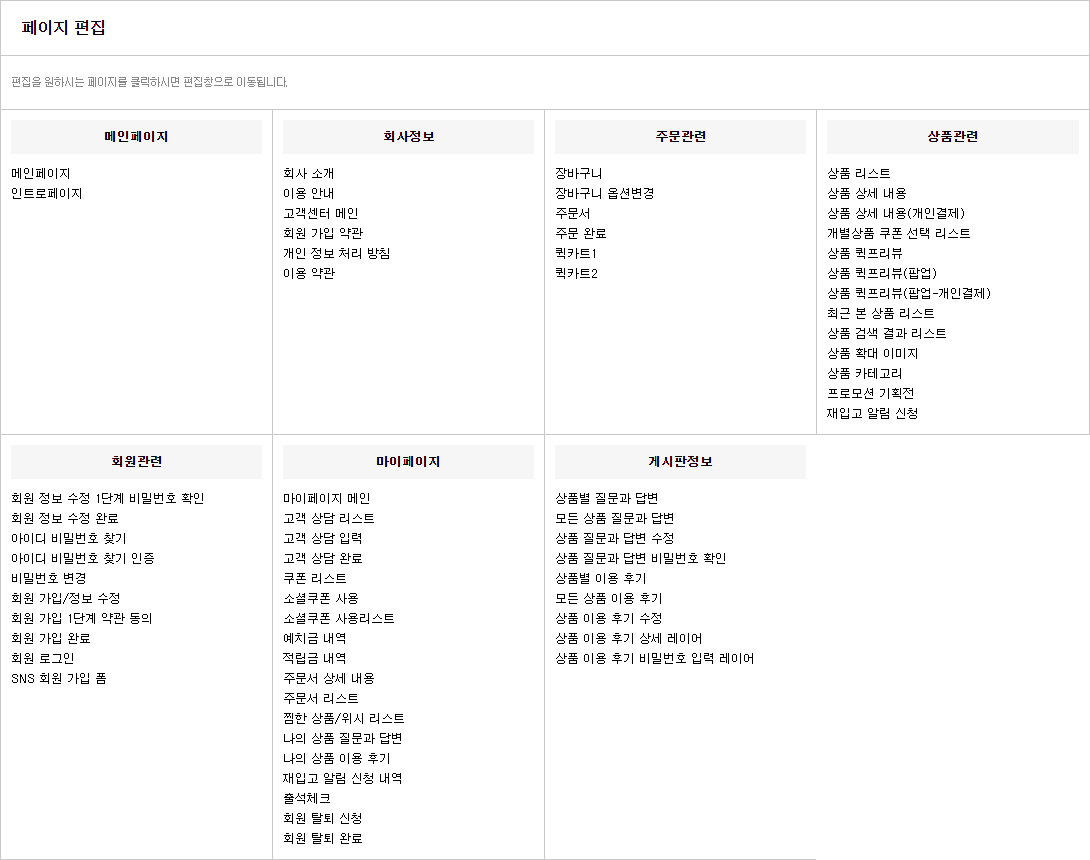Image resolution: width=1090 pixels, height=860 pixels.
Task: Open SNS 회원 가입 폼
Action: [x=59, y=679]
